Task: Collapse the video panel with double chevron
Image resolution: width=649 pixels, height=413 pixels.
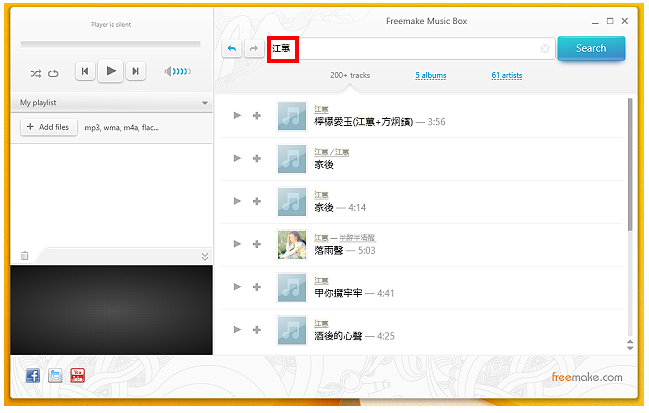Action: point(204,257)
